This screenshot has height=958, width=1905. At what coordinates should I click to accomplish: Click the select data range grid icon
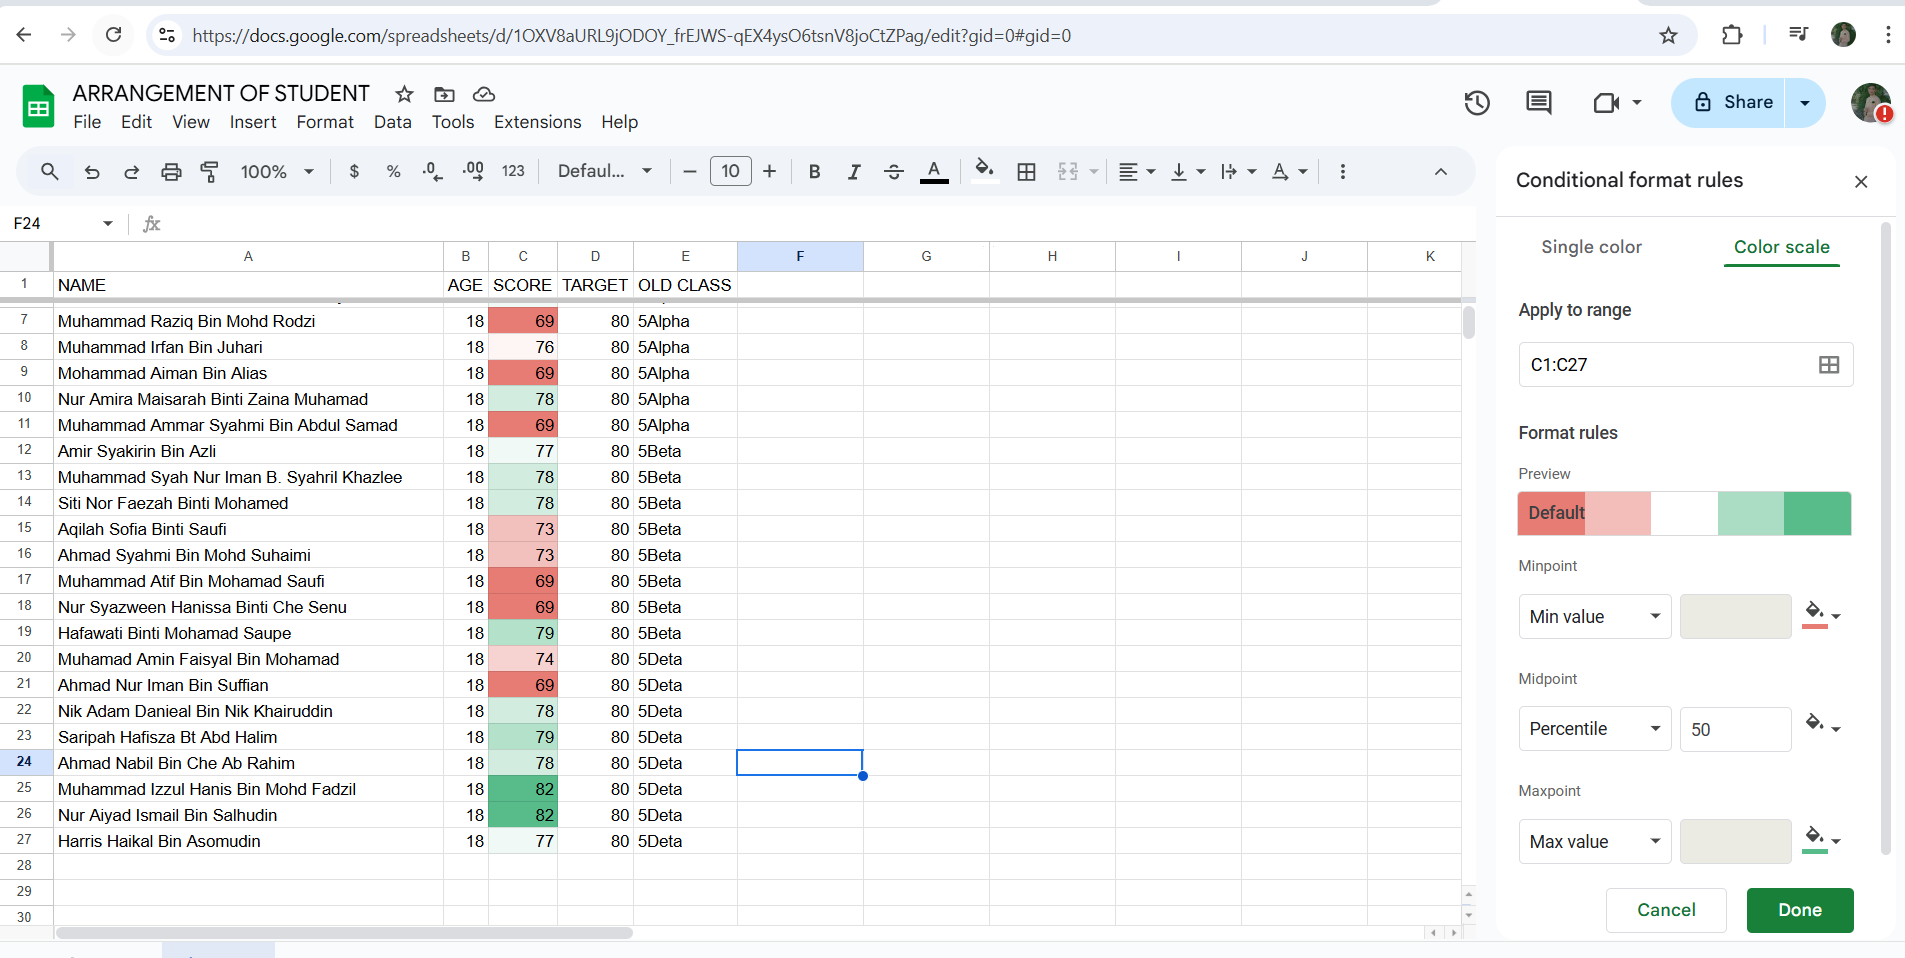(1828, 365)
